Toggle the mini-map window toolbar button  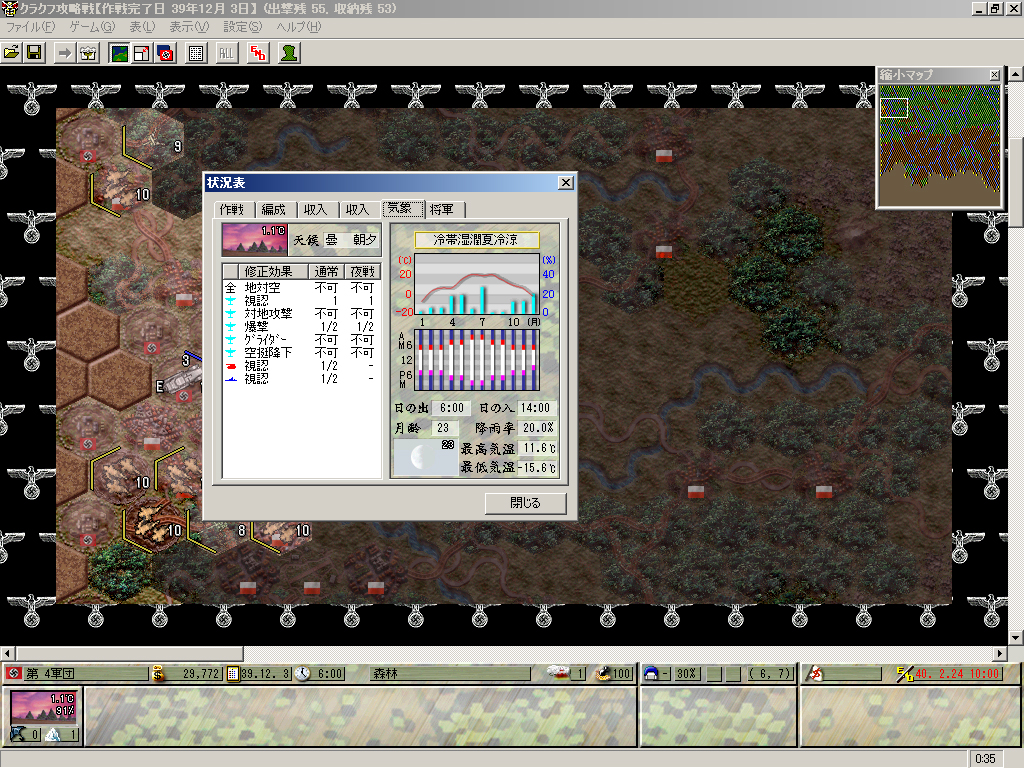[x=142, y=52]
